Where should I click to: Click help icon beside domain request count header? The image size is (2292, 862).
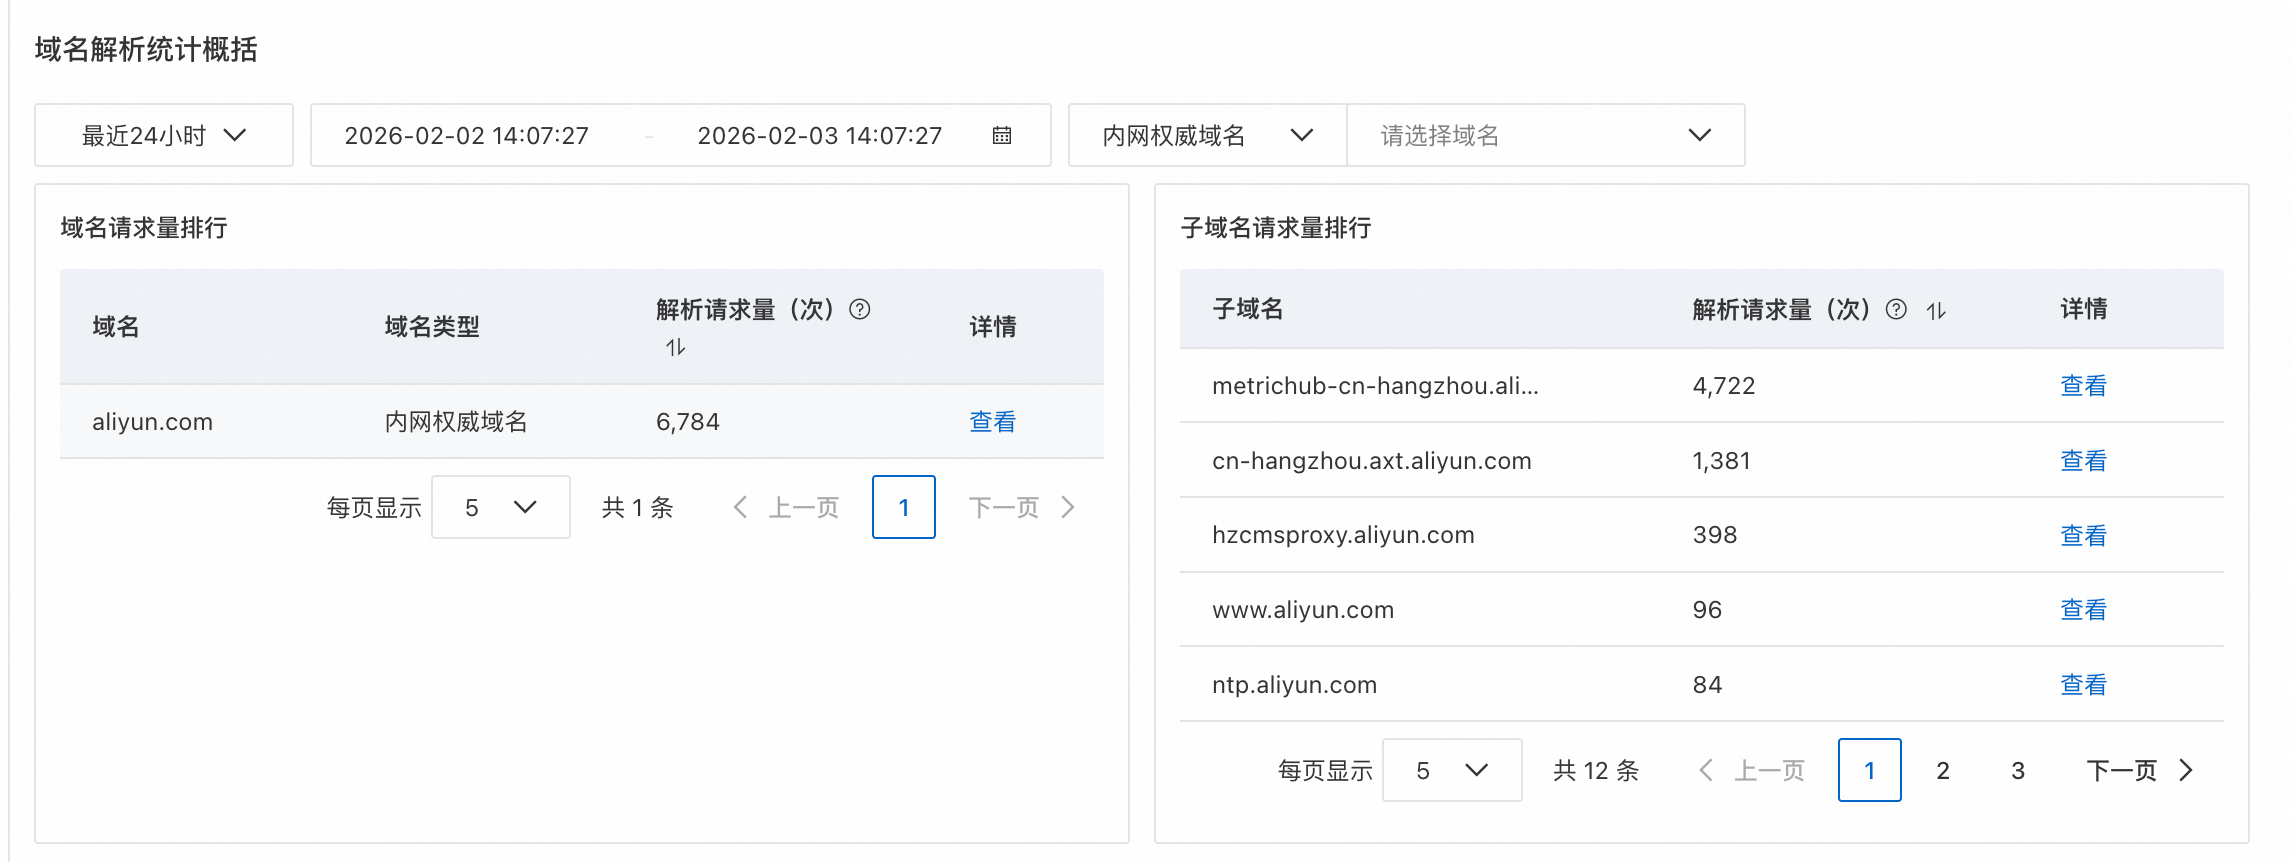860,309
